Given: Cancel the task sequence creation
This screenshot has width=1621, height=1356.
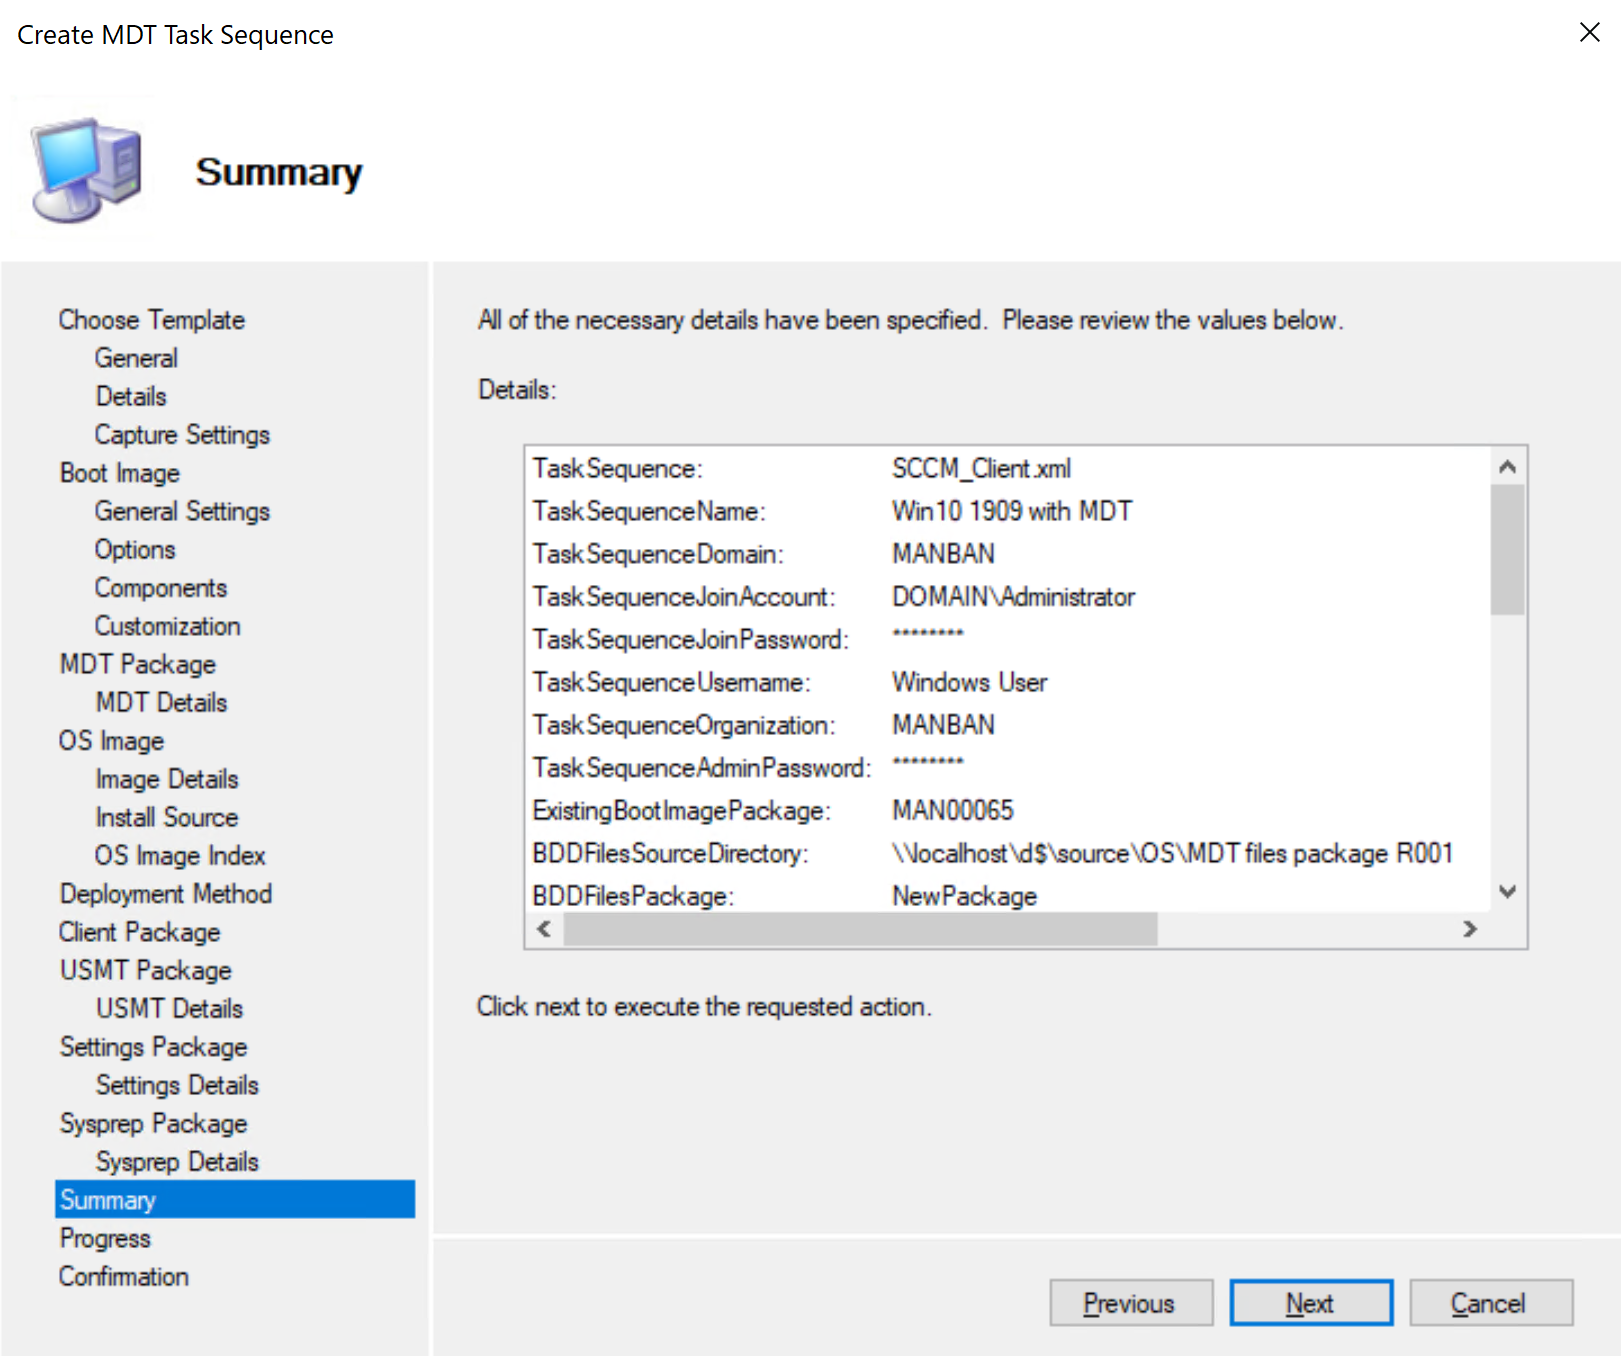Looking at the screenshot, I should click(x=1490, y=1302).
